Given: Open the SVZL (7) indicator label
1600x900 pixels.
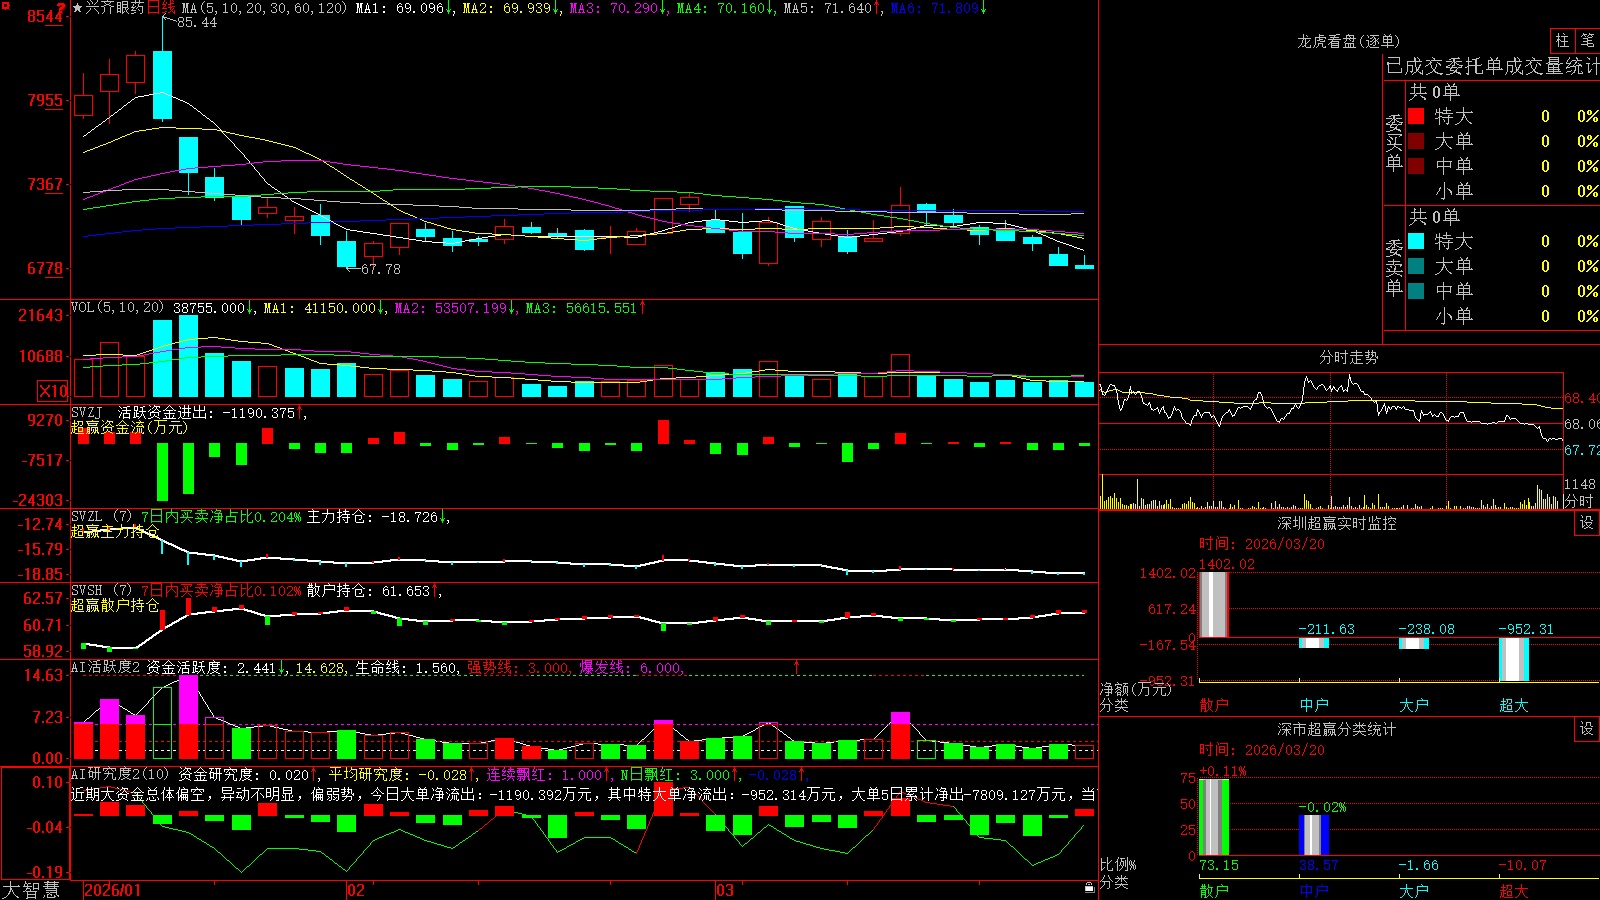Looking at the screenshot, I should [101, 517].
